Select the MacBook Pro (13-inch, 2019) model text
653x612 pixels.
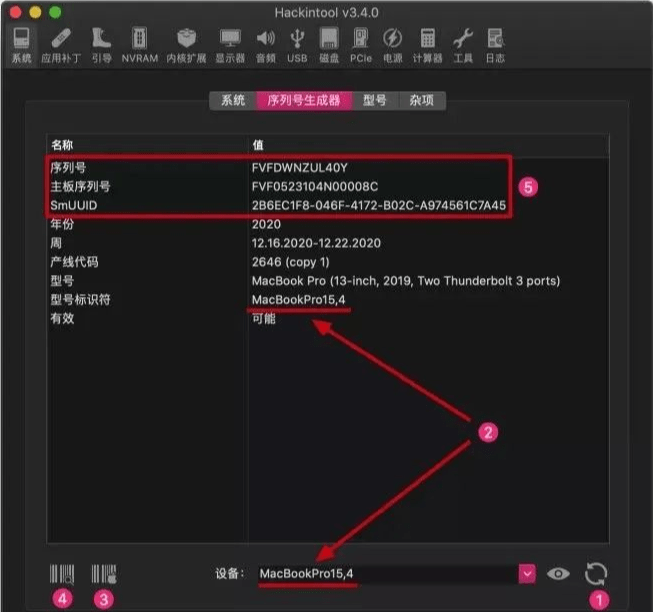click(406, 281)
